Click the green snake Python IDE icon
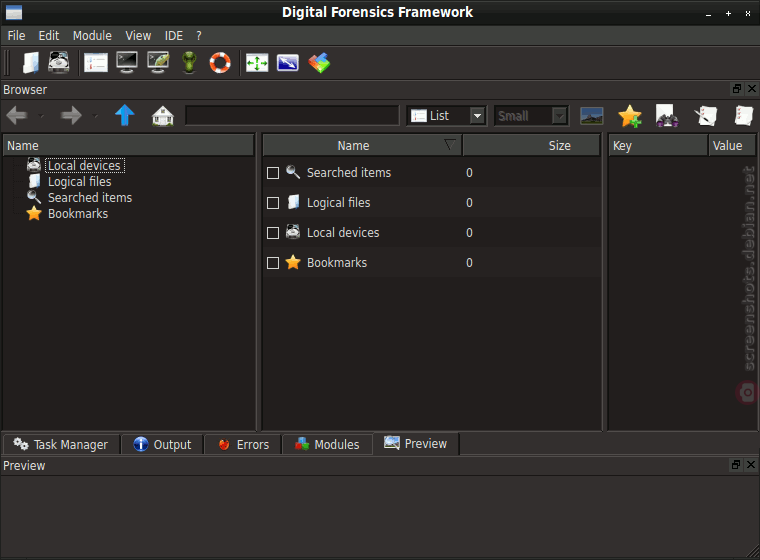Viewport: 760px width, 560px height. click(189, 63)
